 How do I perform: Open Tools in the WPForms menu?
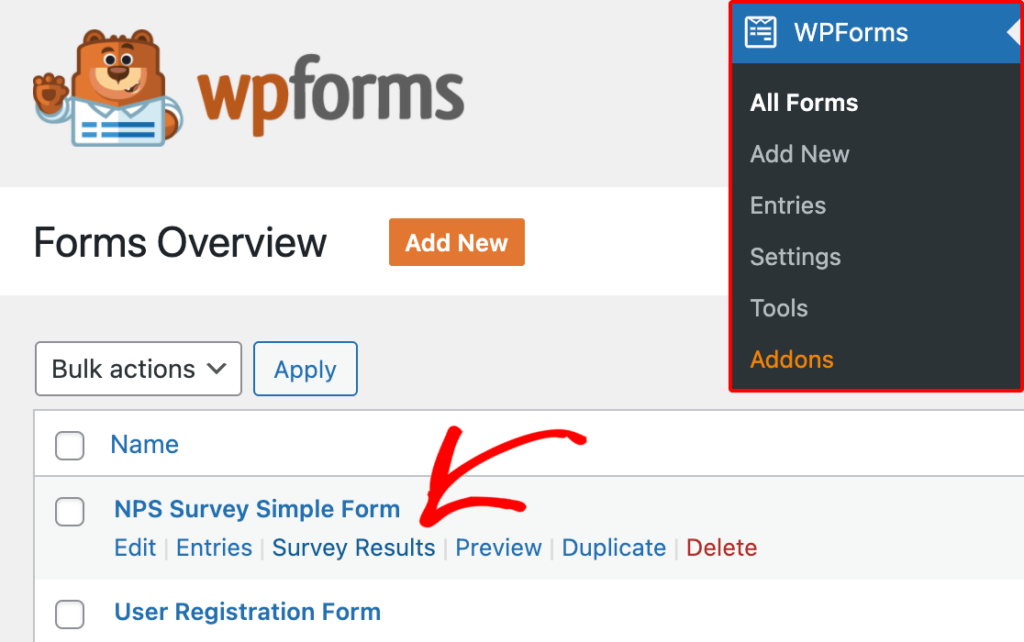779,308
